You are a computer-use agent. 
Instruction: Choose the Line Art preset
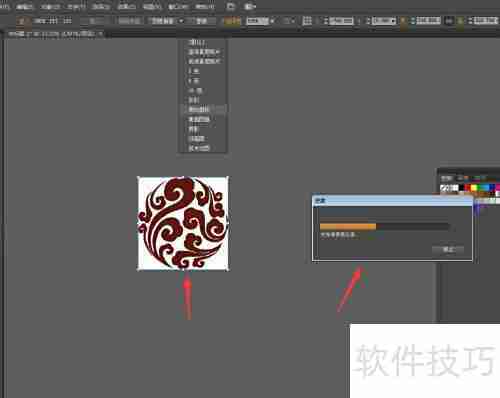[203, 138]
